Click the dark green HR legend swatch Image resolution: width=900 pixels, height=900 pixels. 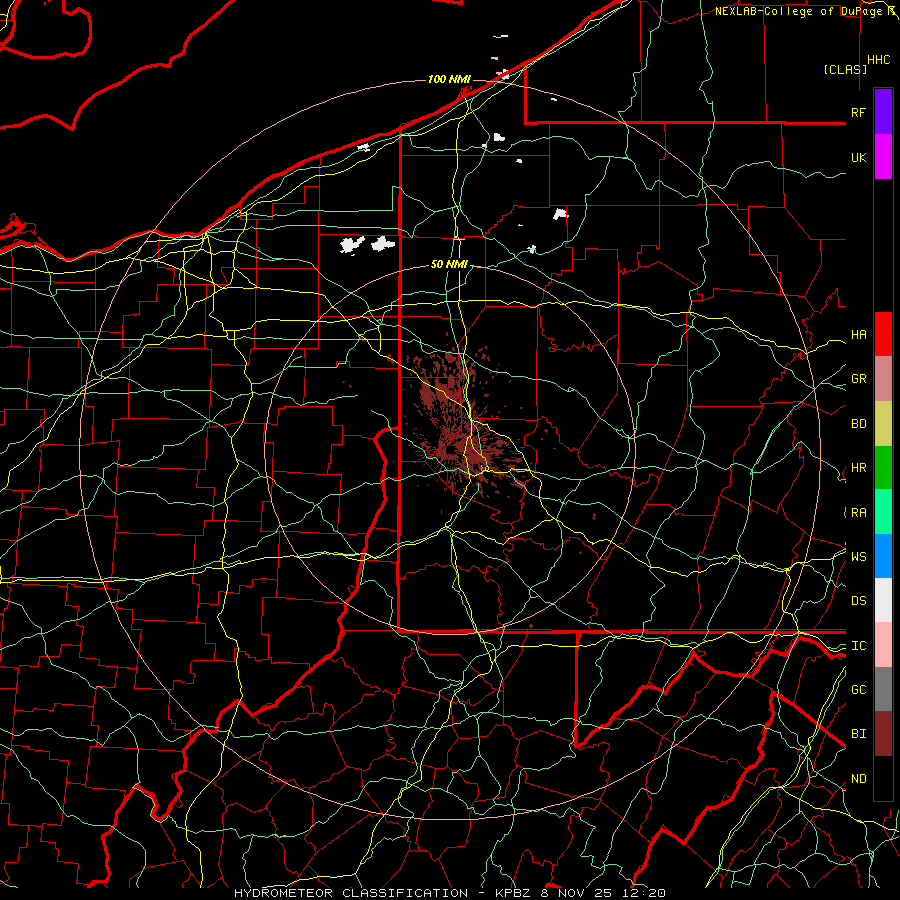click(883, 468)
